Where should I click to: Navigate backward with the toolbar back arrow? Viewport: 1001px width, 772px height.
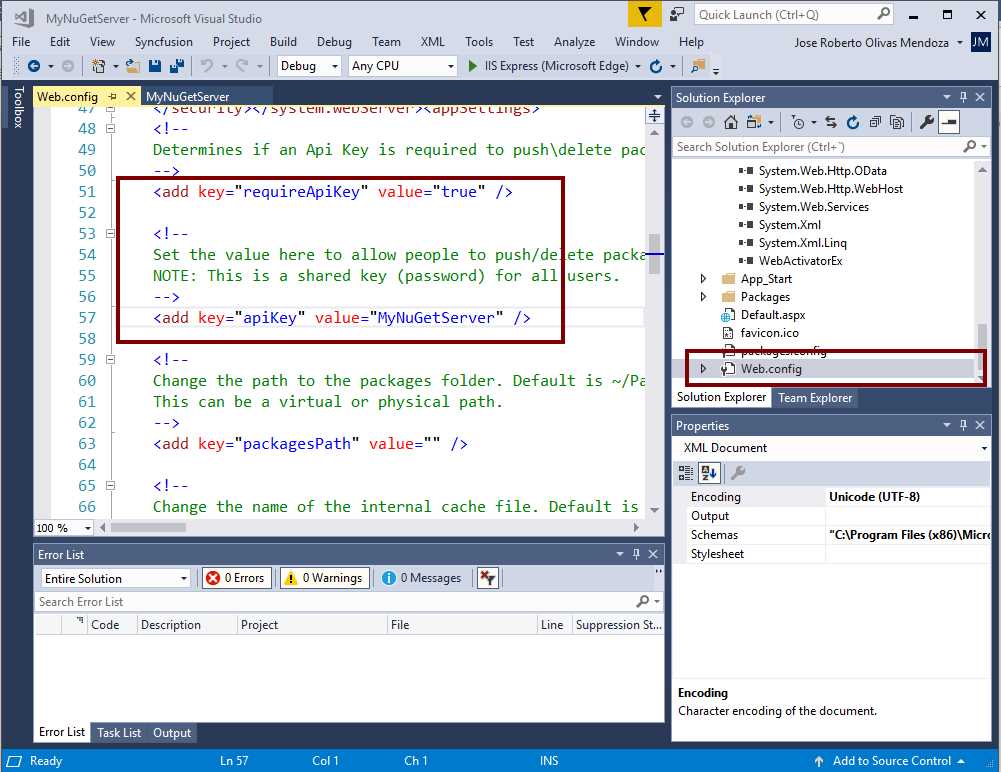pyautogui.click(x=34, y=66)
